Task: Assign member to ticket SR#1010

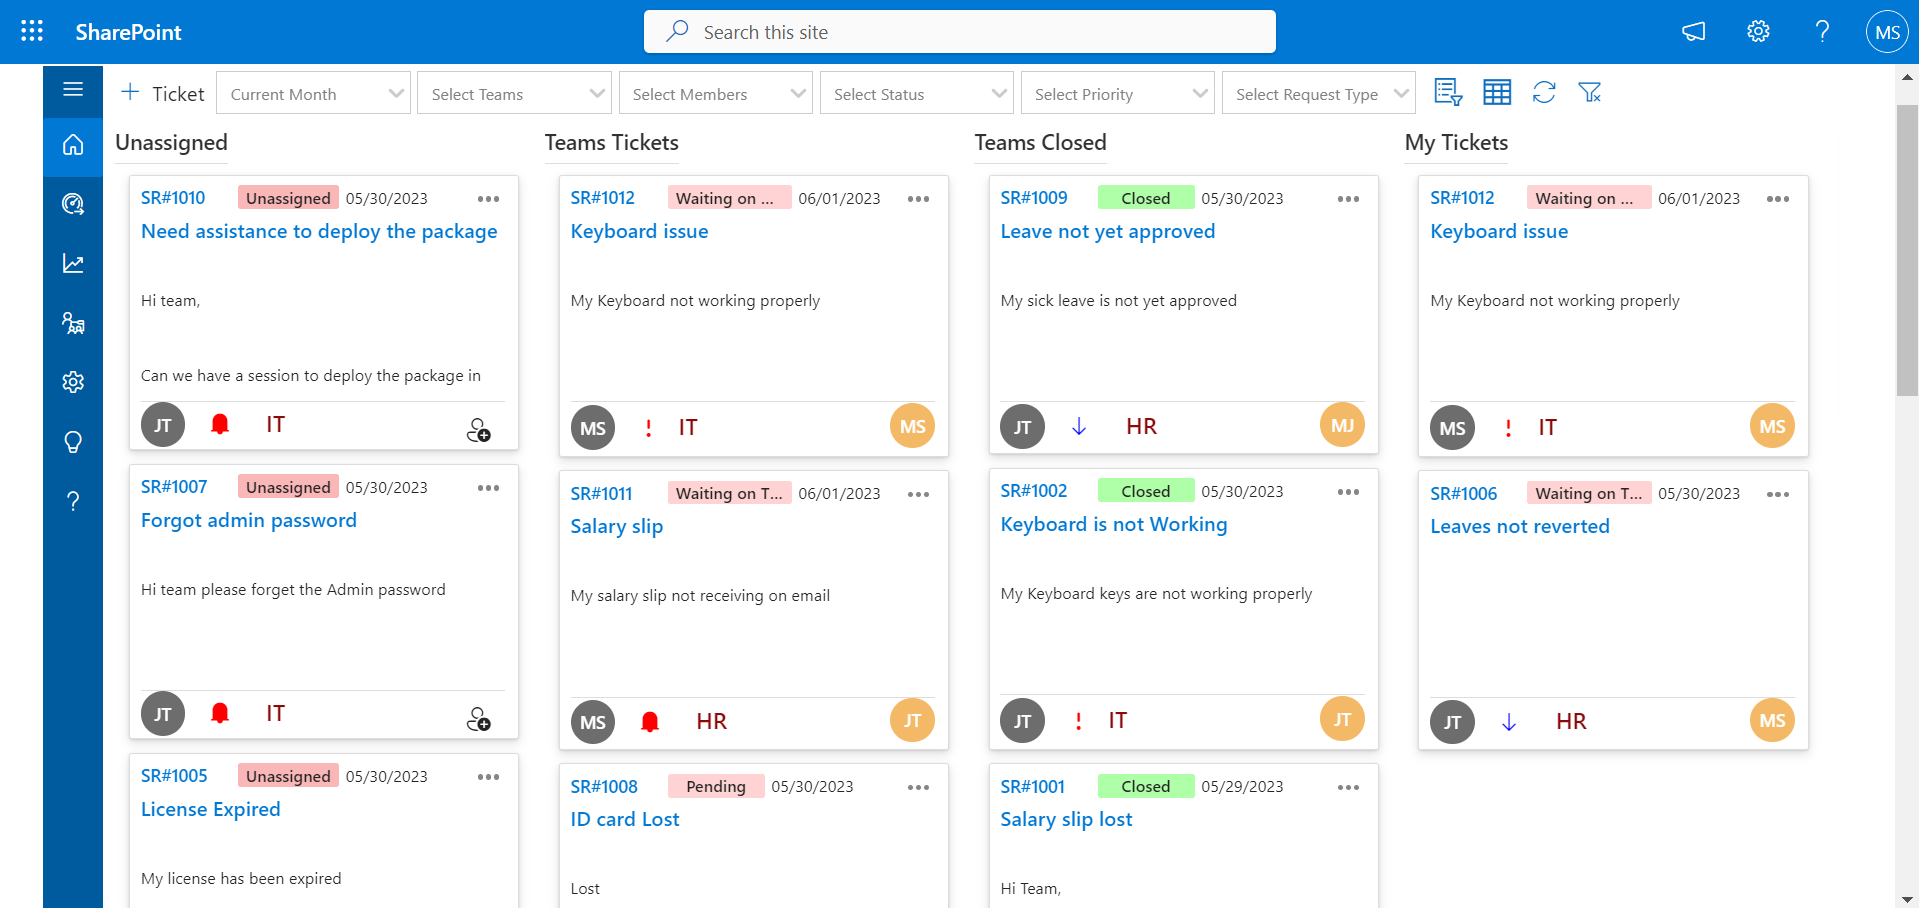Action: click(x=479, y=431)
